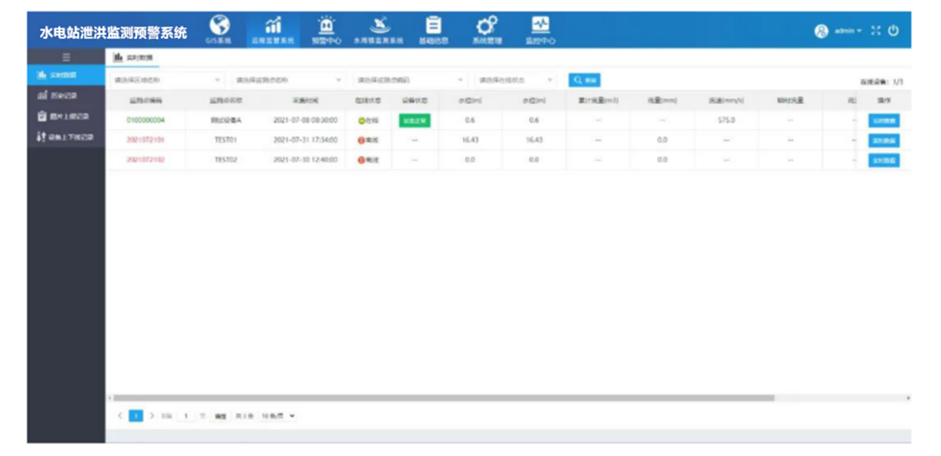
Task: Open the GIS系统 globe icon
Action: (218, 26)
